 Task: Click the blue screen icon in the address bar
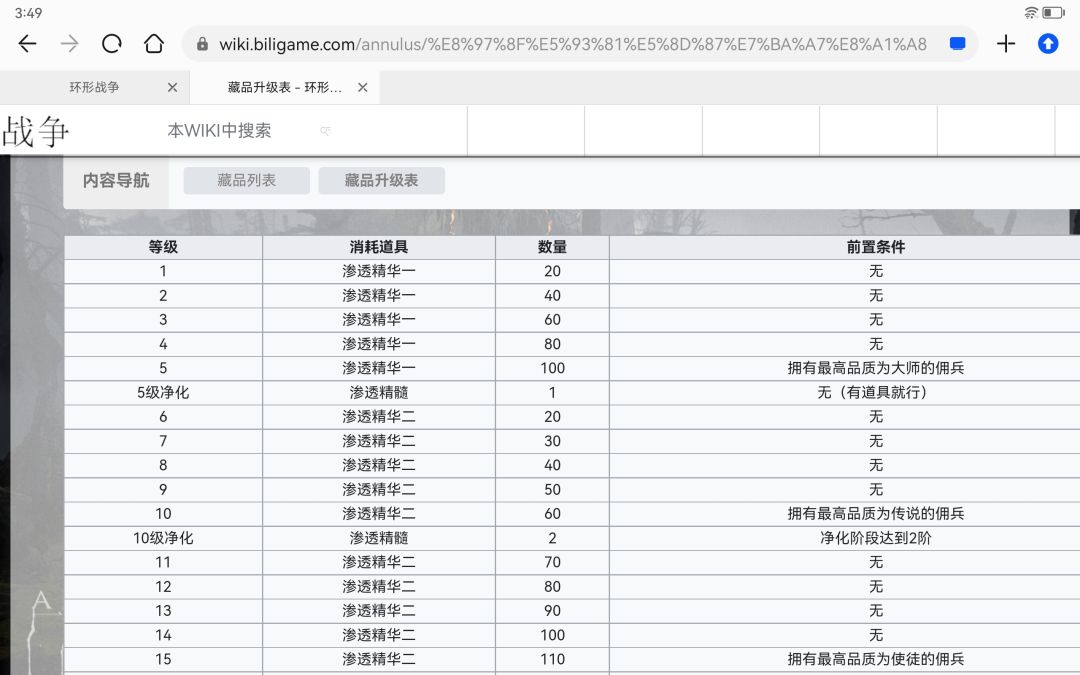point(957,43)
